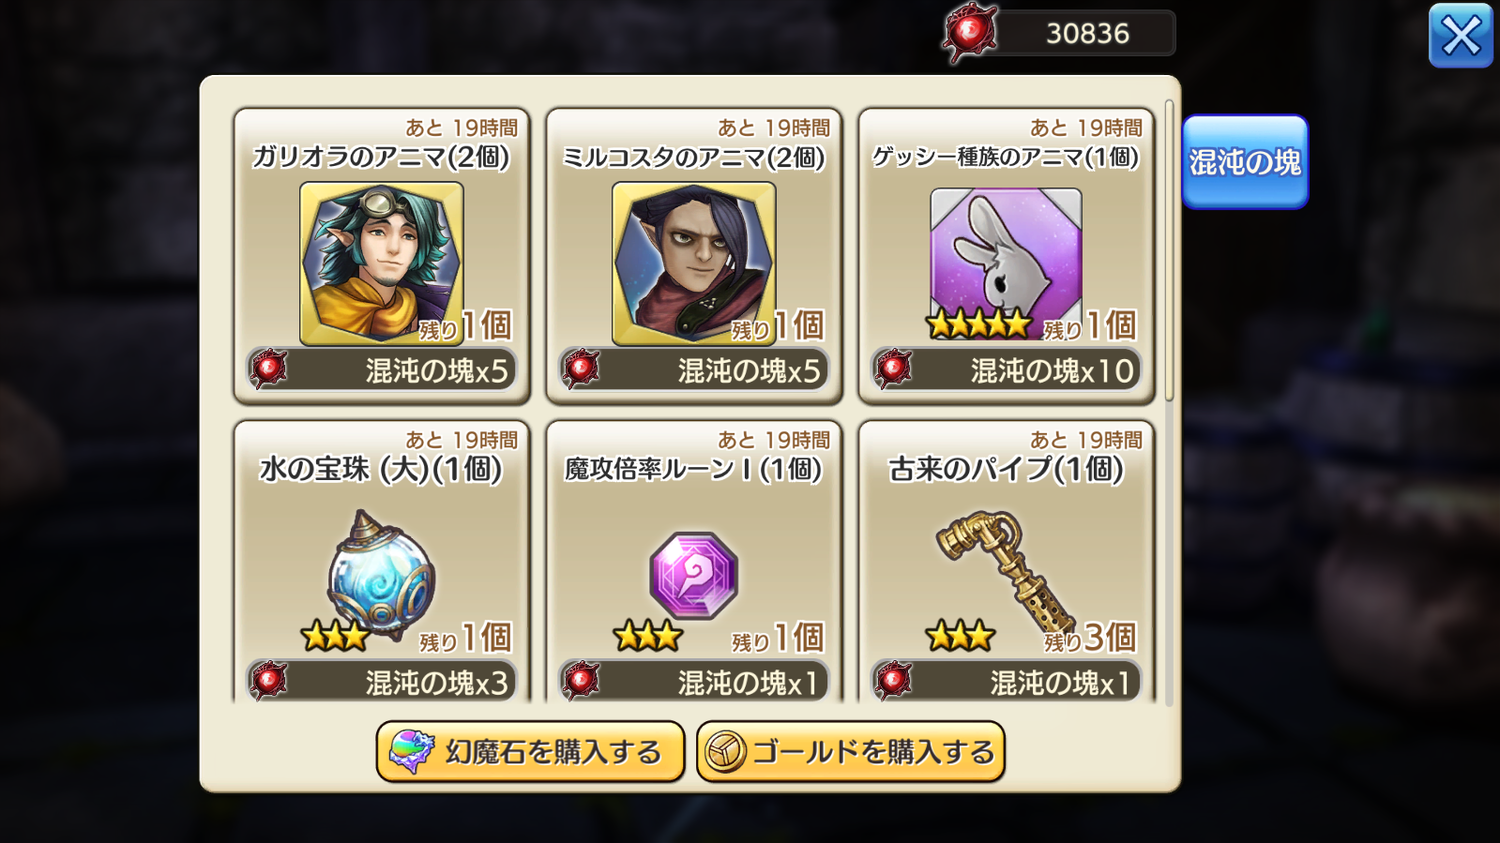The height and width of the screenshot is (843, 1500).
Task: Buy ガリオラのアニマ for 混沌の塊x5
Action: click(382, 370)
